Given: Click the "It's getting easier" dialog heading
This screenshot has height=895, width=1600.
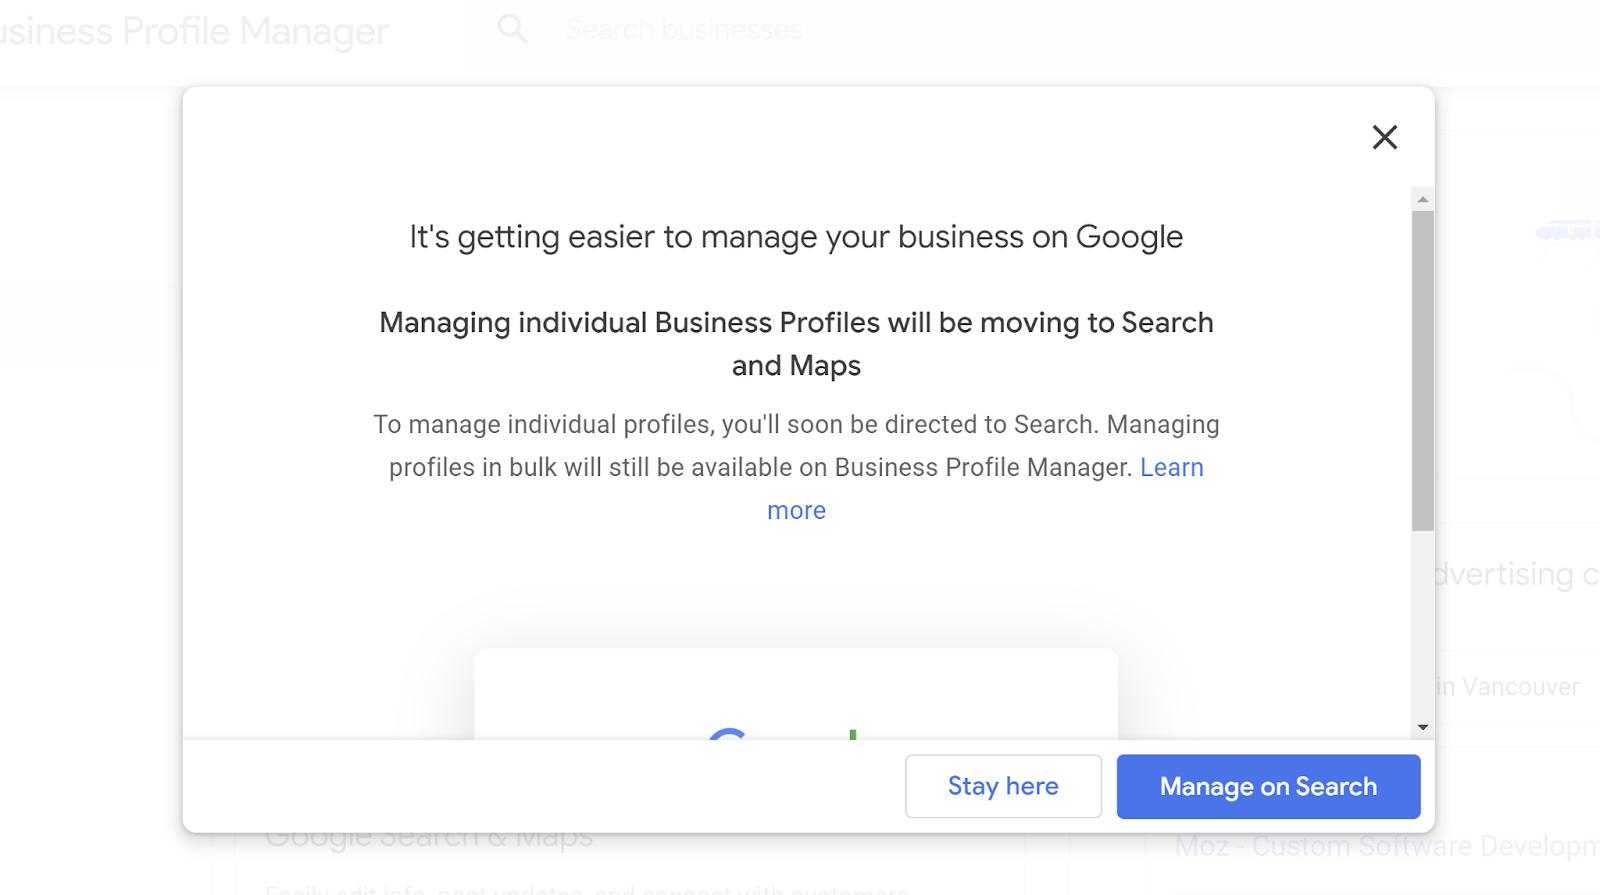Looking at the screenshot, I should click(x=796, y=237).
